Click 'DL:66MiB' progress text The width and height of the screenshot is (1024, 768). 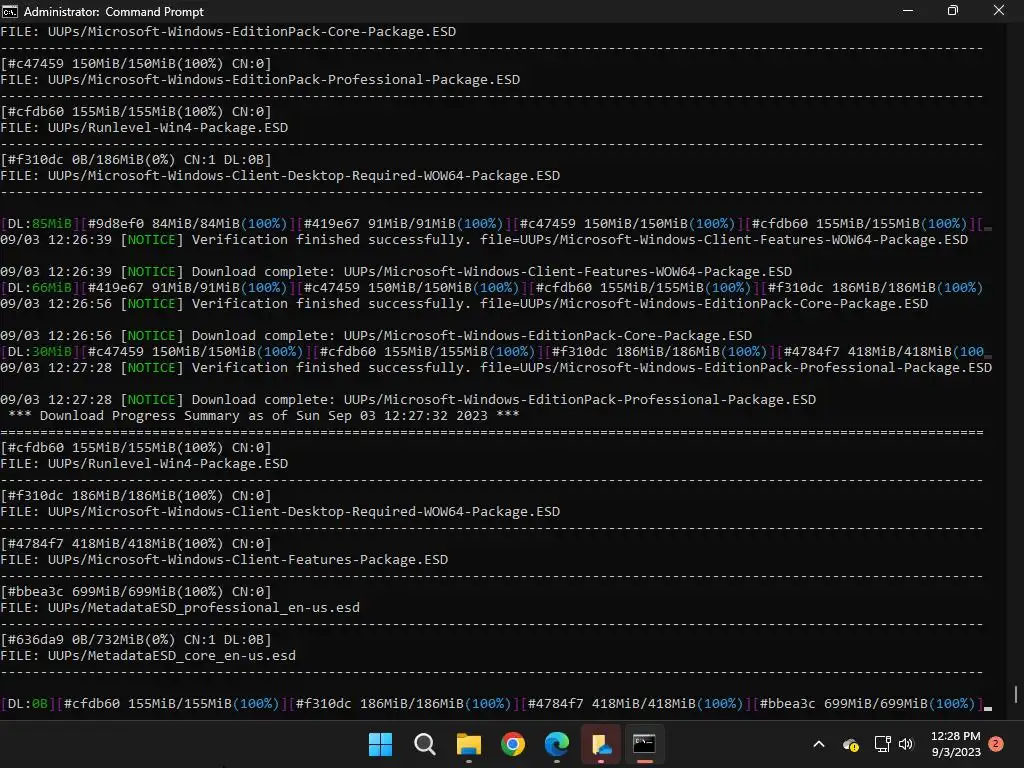(x=40, y=287)
